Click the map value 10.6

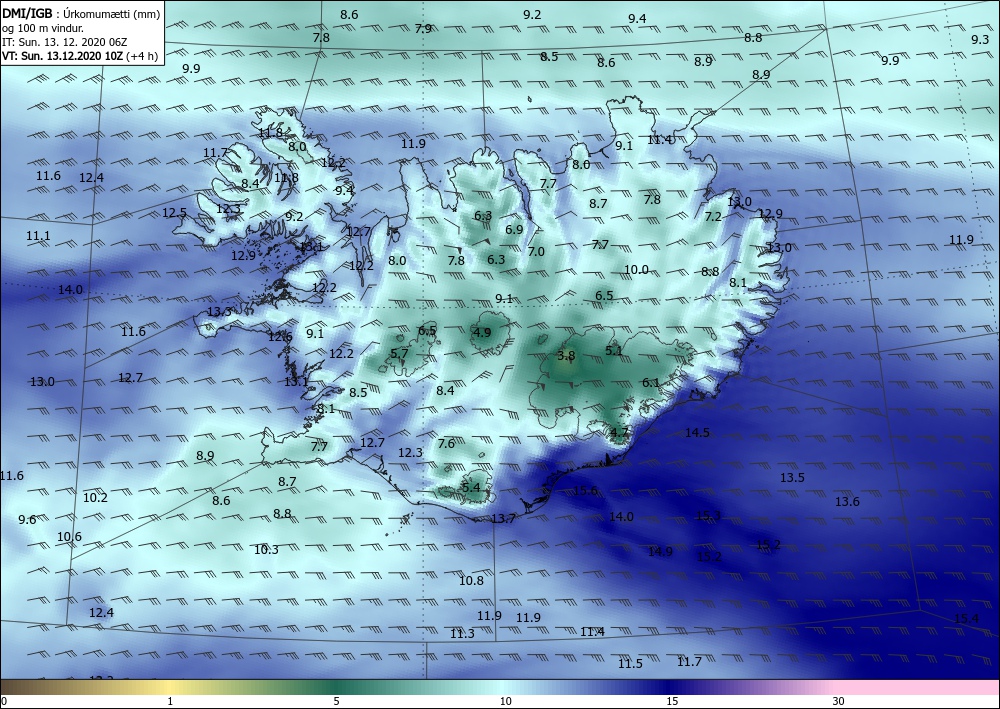point(69,537)
